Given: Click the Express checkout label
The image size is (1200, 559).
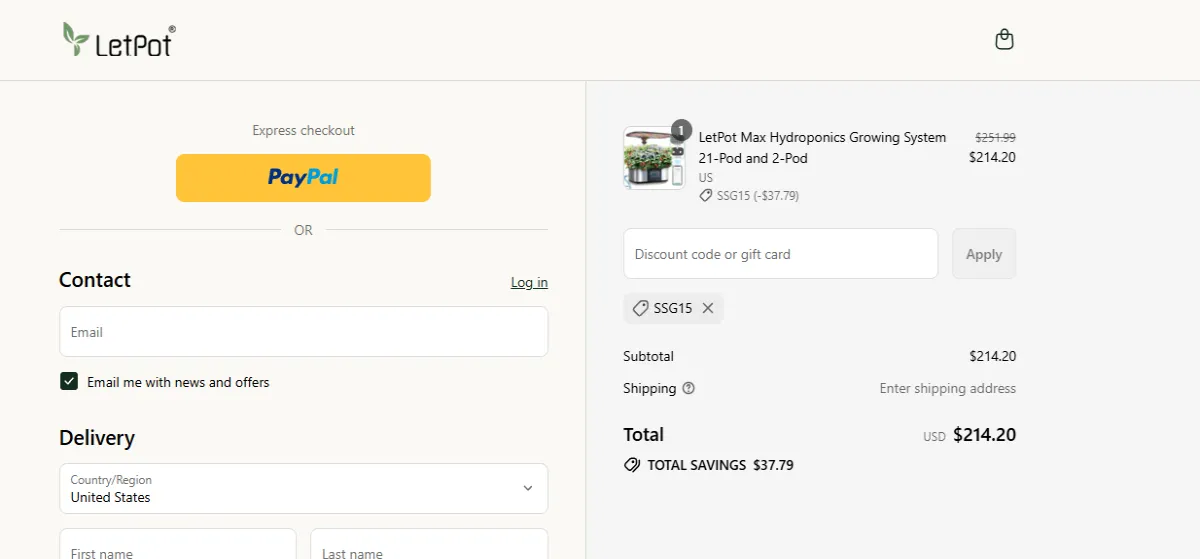Looking at the screenshot, I should pos(303,130).
